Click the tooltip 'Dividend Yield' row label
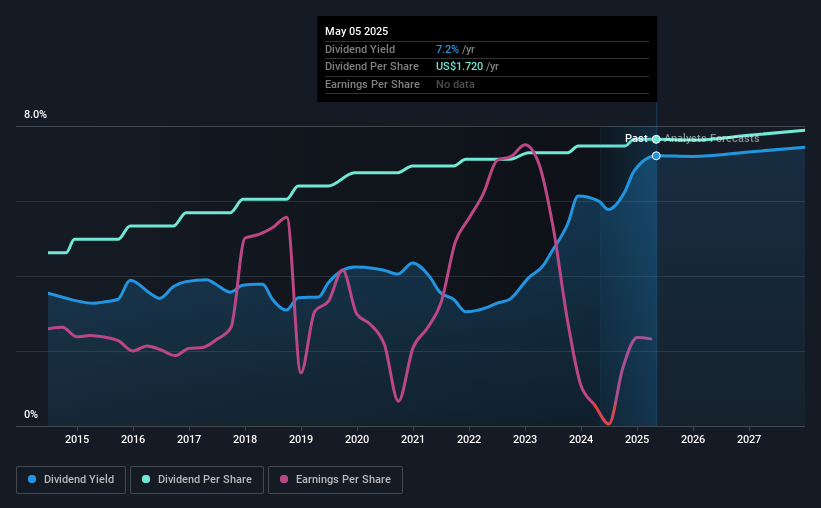The image size is (821, 508). point(360,49)
